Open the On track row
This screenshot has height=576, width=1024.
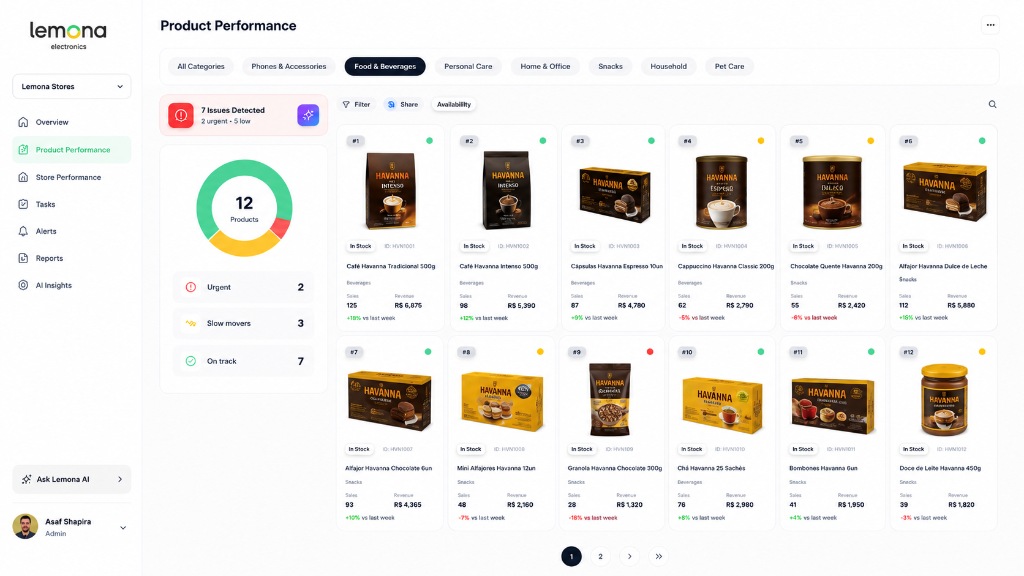[x=244, y=361]
